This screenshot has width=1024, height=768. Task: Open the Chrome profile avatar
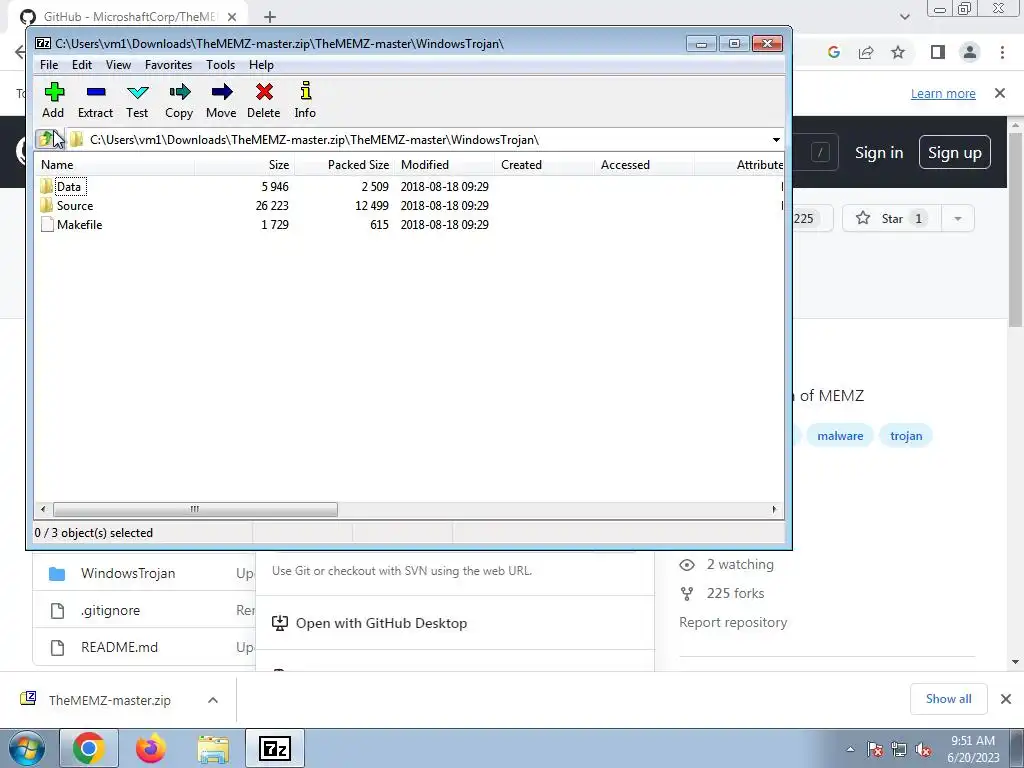point(970,52)
